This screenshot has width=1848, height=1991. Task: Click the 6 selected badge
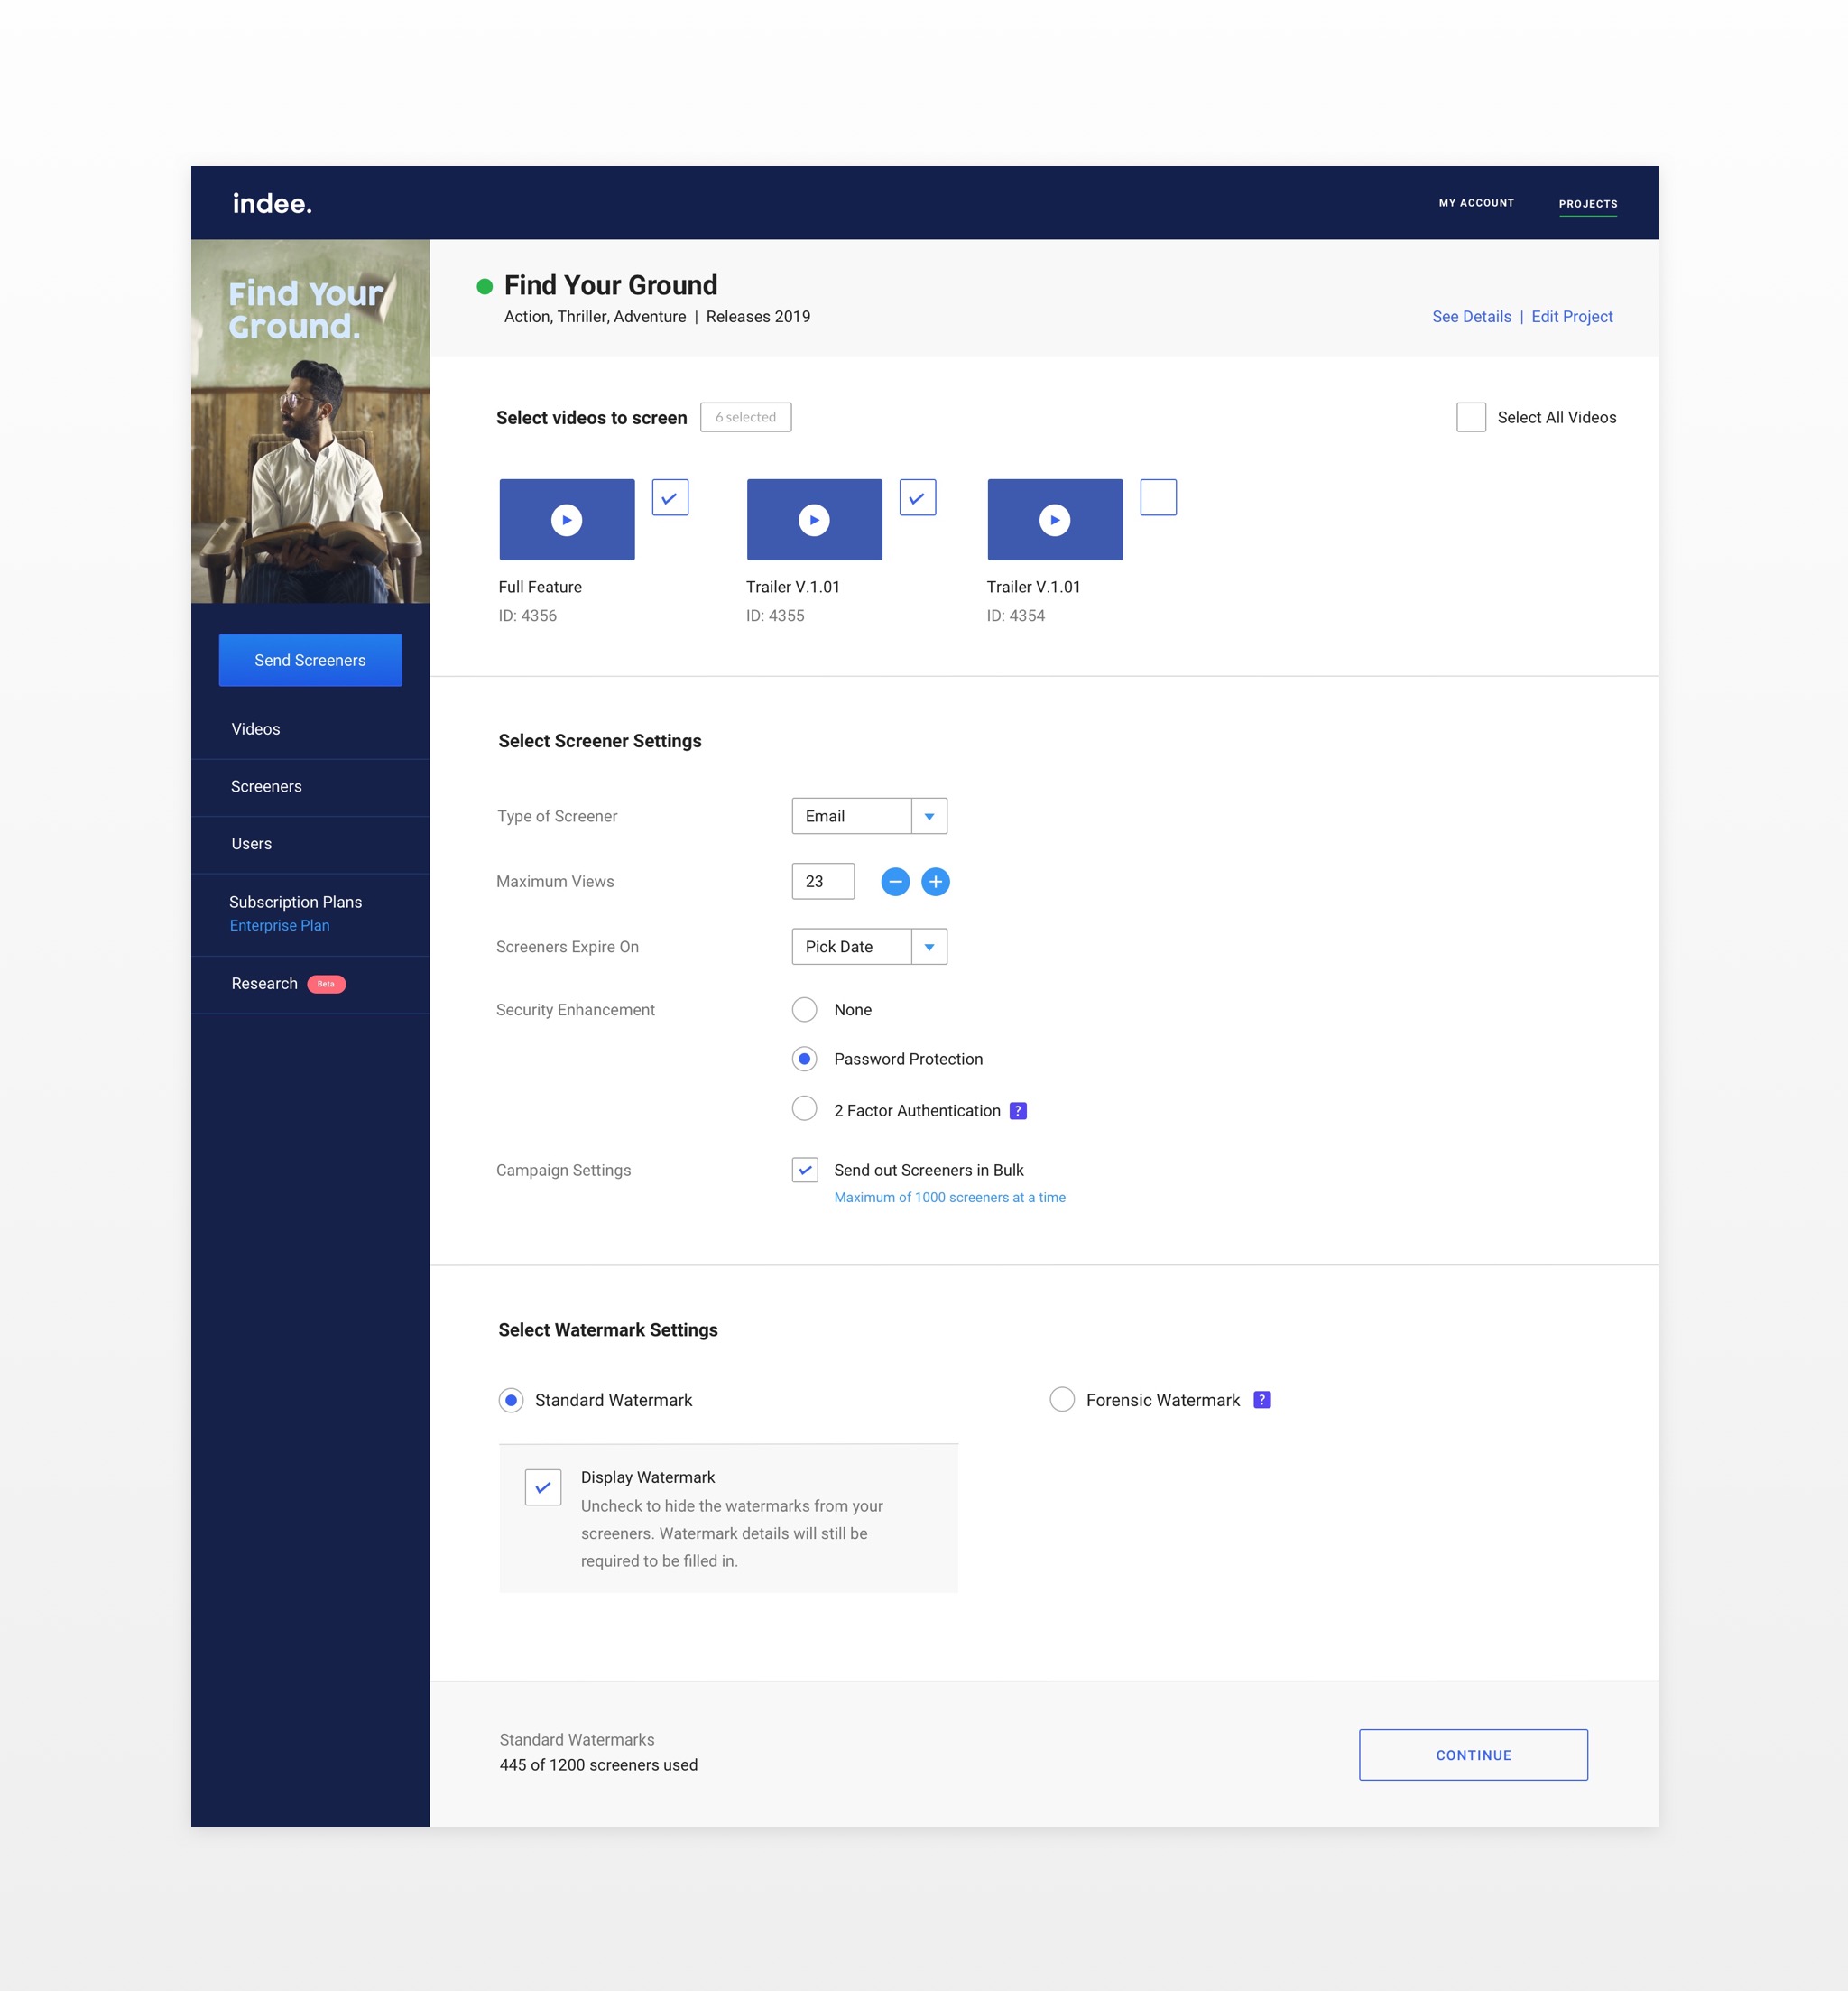pyautogui.click(x=745, y=417)
